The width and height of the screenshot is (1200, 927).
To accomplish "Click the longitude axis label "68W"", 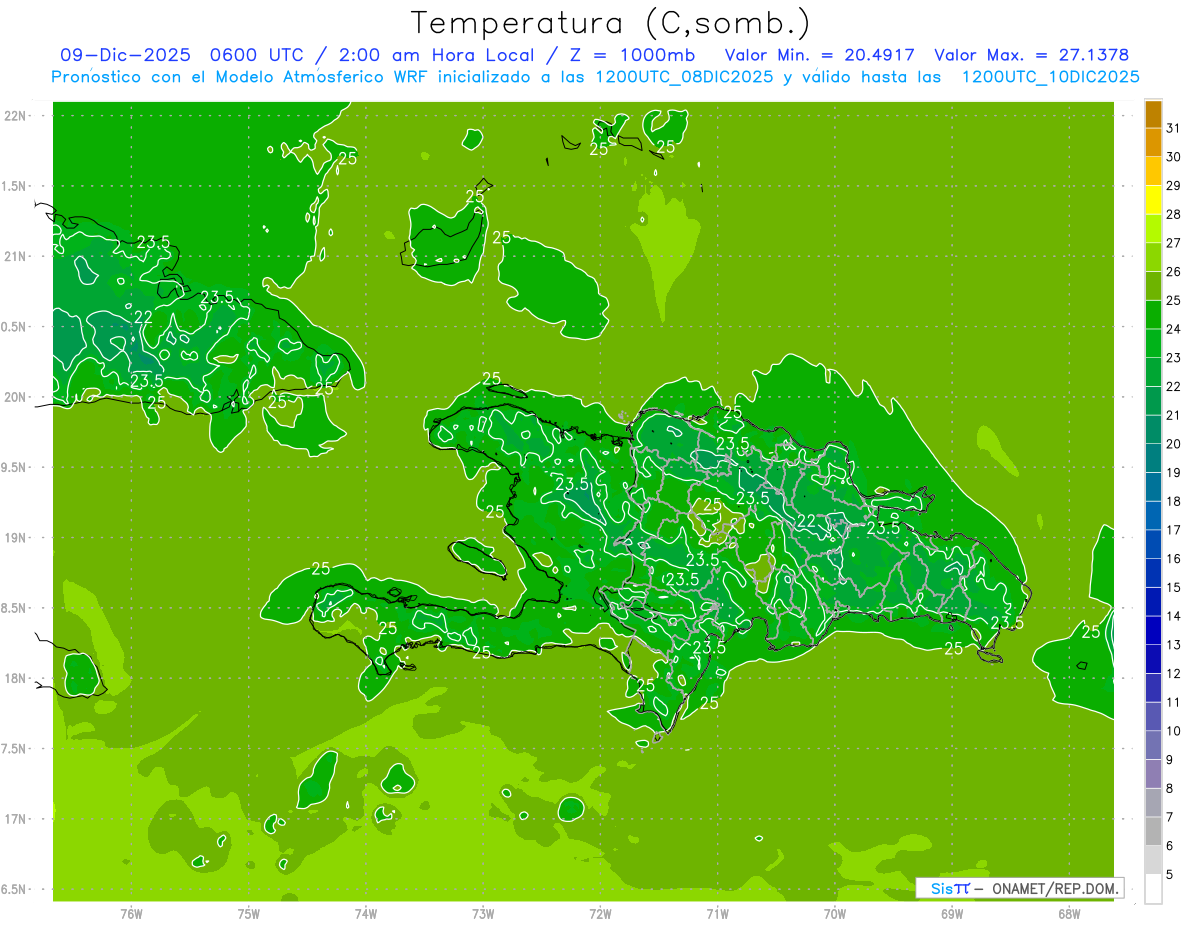I will click(1069, 912).
